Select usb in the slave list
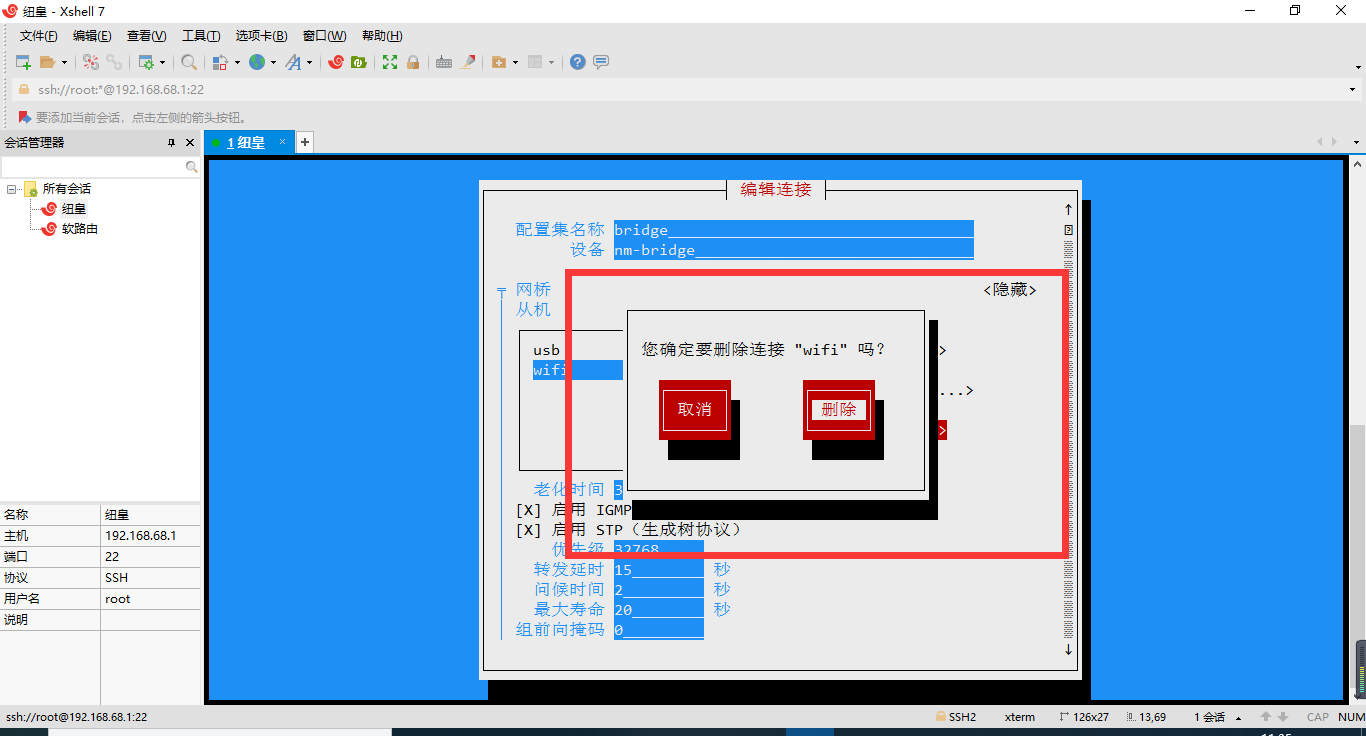 [547, 350]
